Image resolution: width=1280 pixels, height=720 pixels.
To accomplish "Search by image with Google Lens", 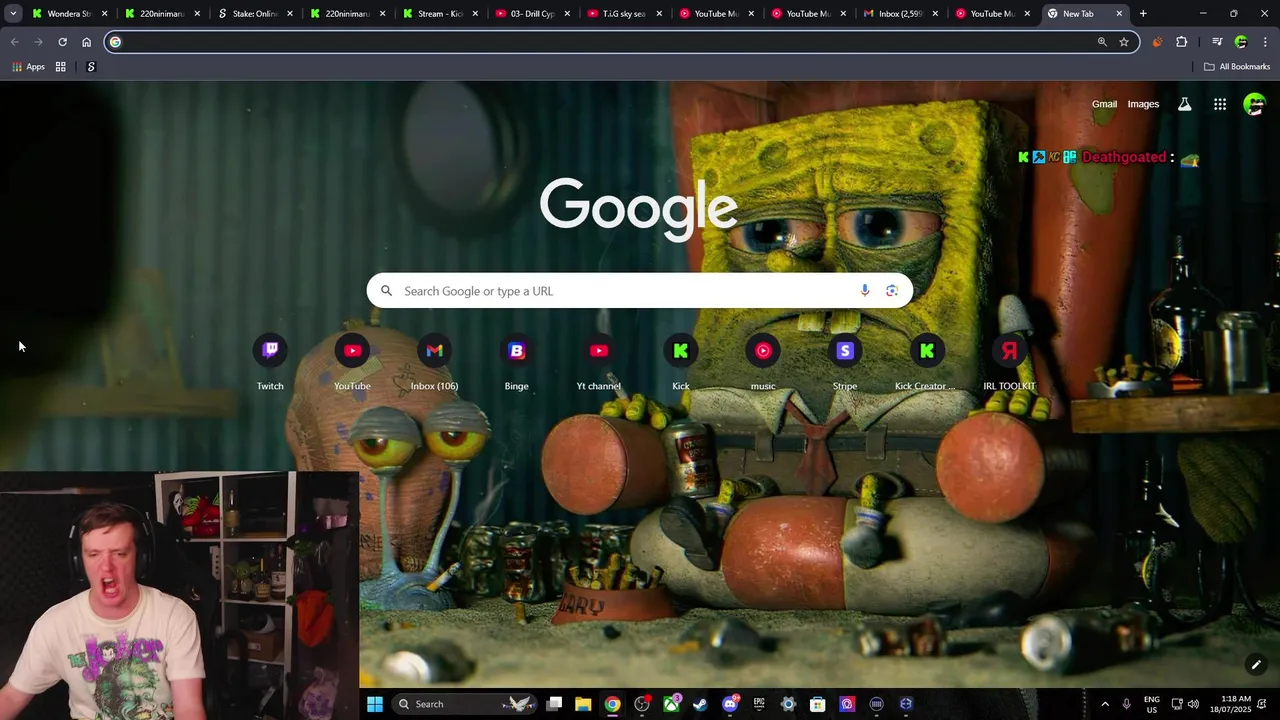I will point(892,291).
